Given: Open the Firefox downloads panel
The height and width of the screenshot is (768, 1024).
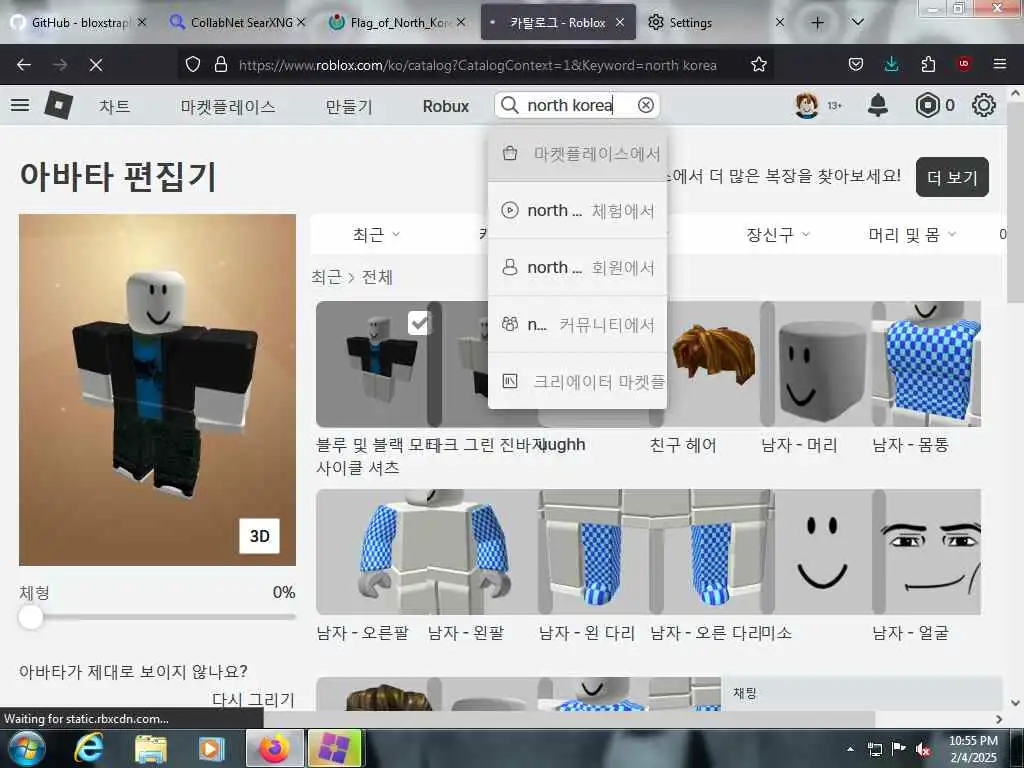Looking at the screenshot, I should tap(891, 64).
